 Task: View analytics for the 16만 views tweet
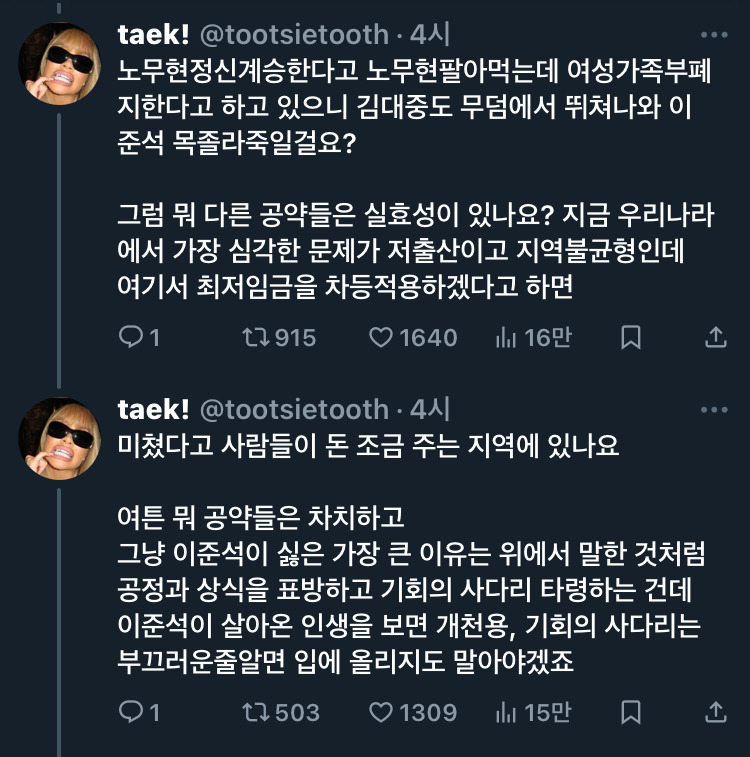506,338
